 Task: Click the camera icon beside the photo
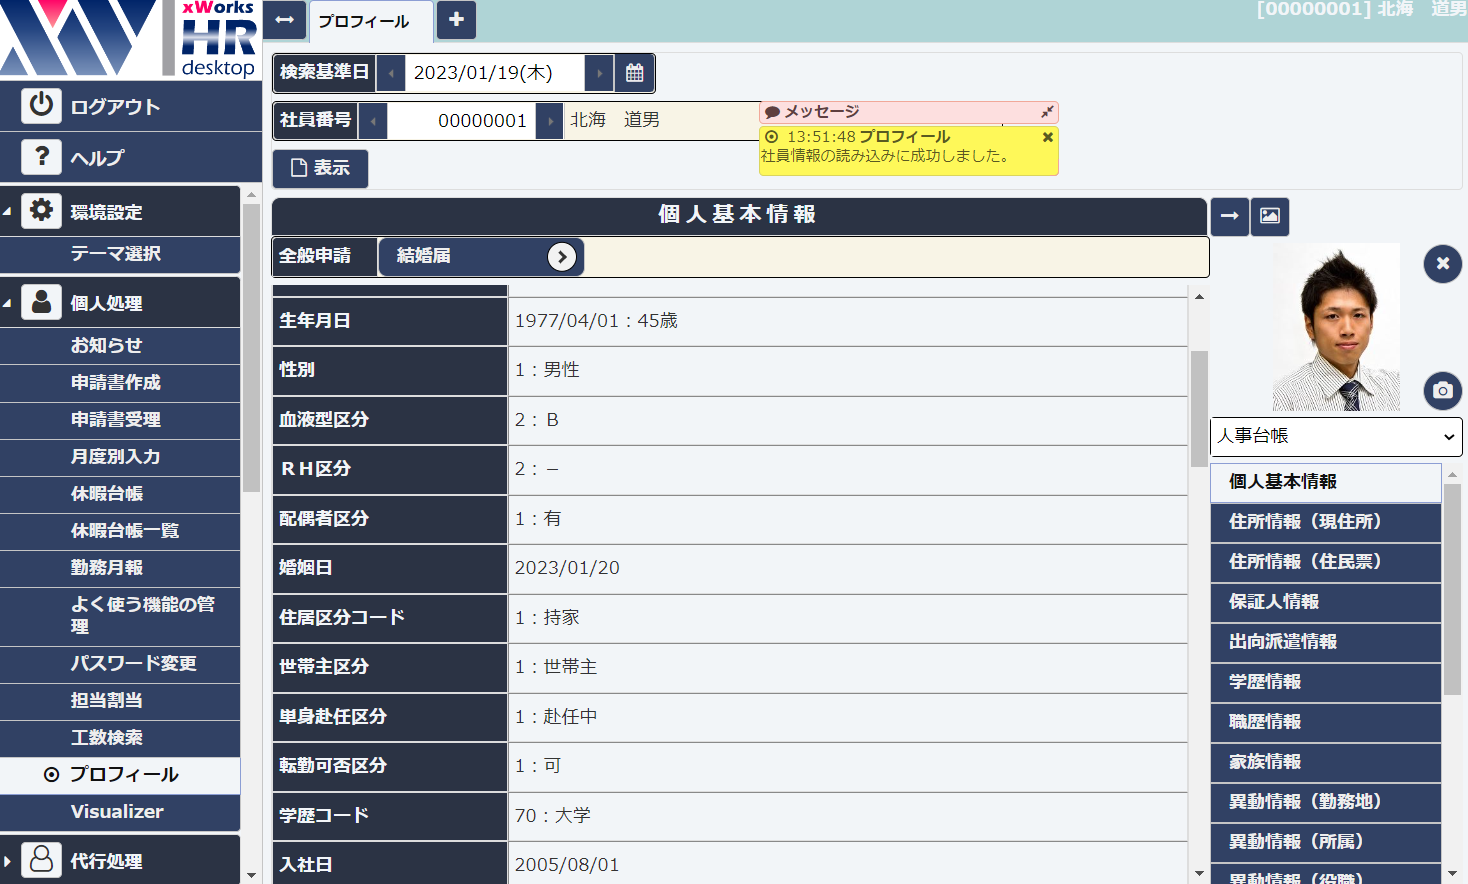(1442, 390)
